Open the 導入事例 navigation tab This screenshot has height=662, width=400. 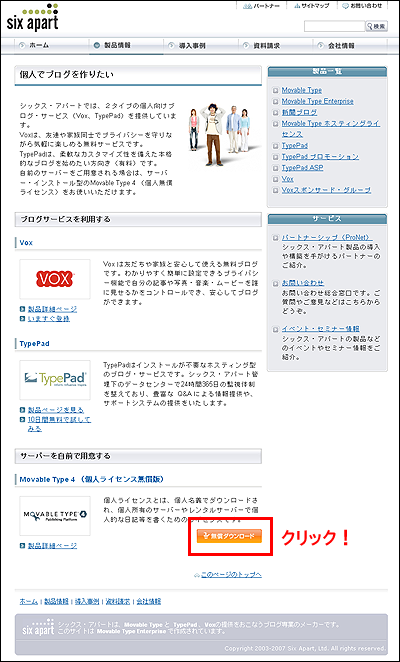[192, 46]
